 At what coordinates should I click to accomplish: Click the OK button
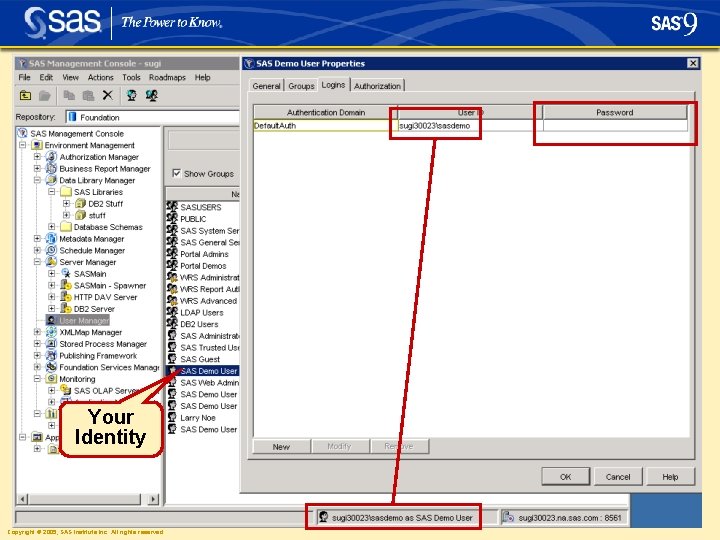click(565, 477)
